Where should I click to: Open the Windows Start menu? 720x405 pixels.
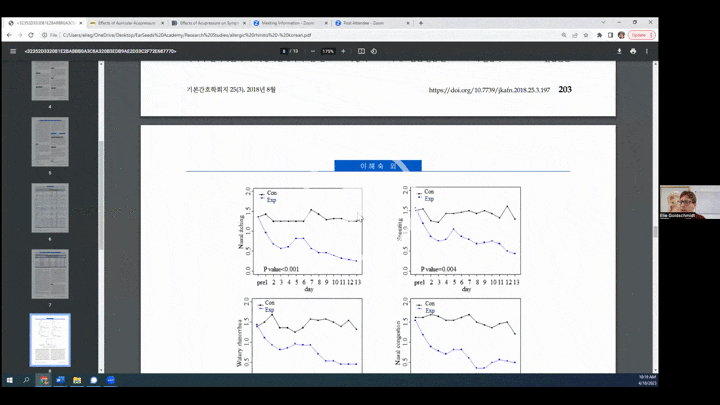tap(8, 380)
